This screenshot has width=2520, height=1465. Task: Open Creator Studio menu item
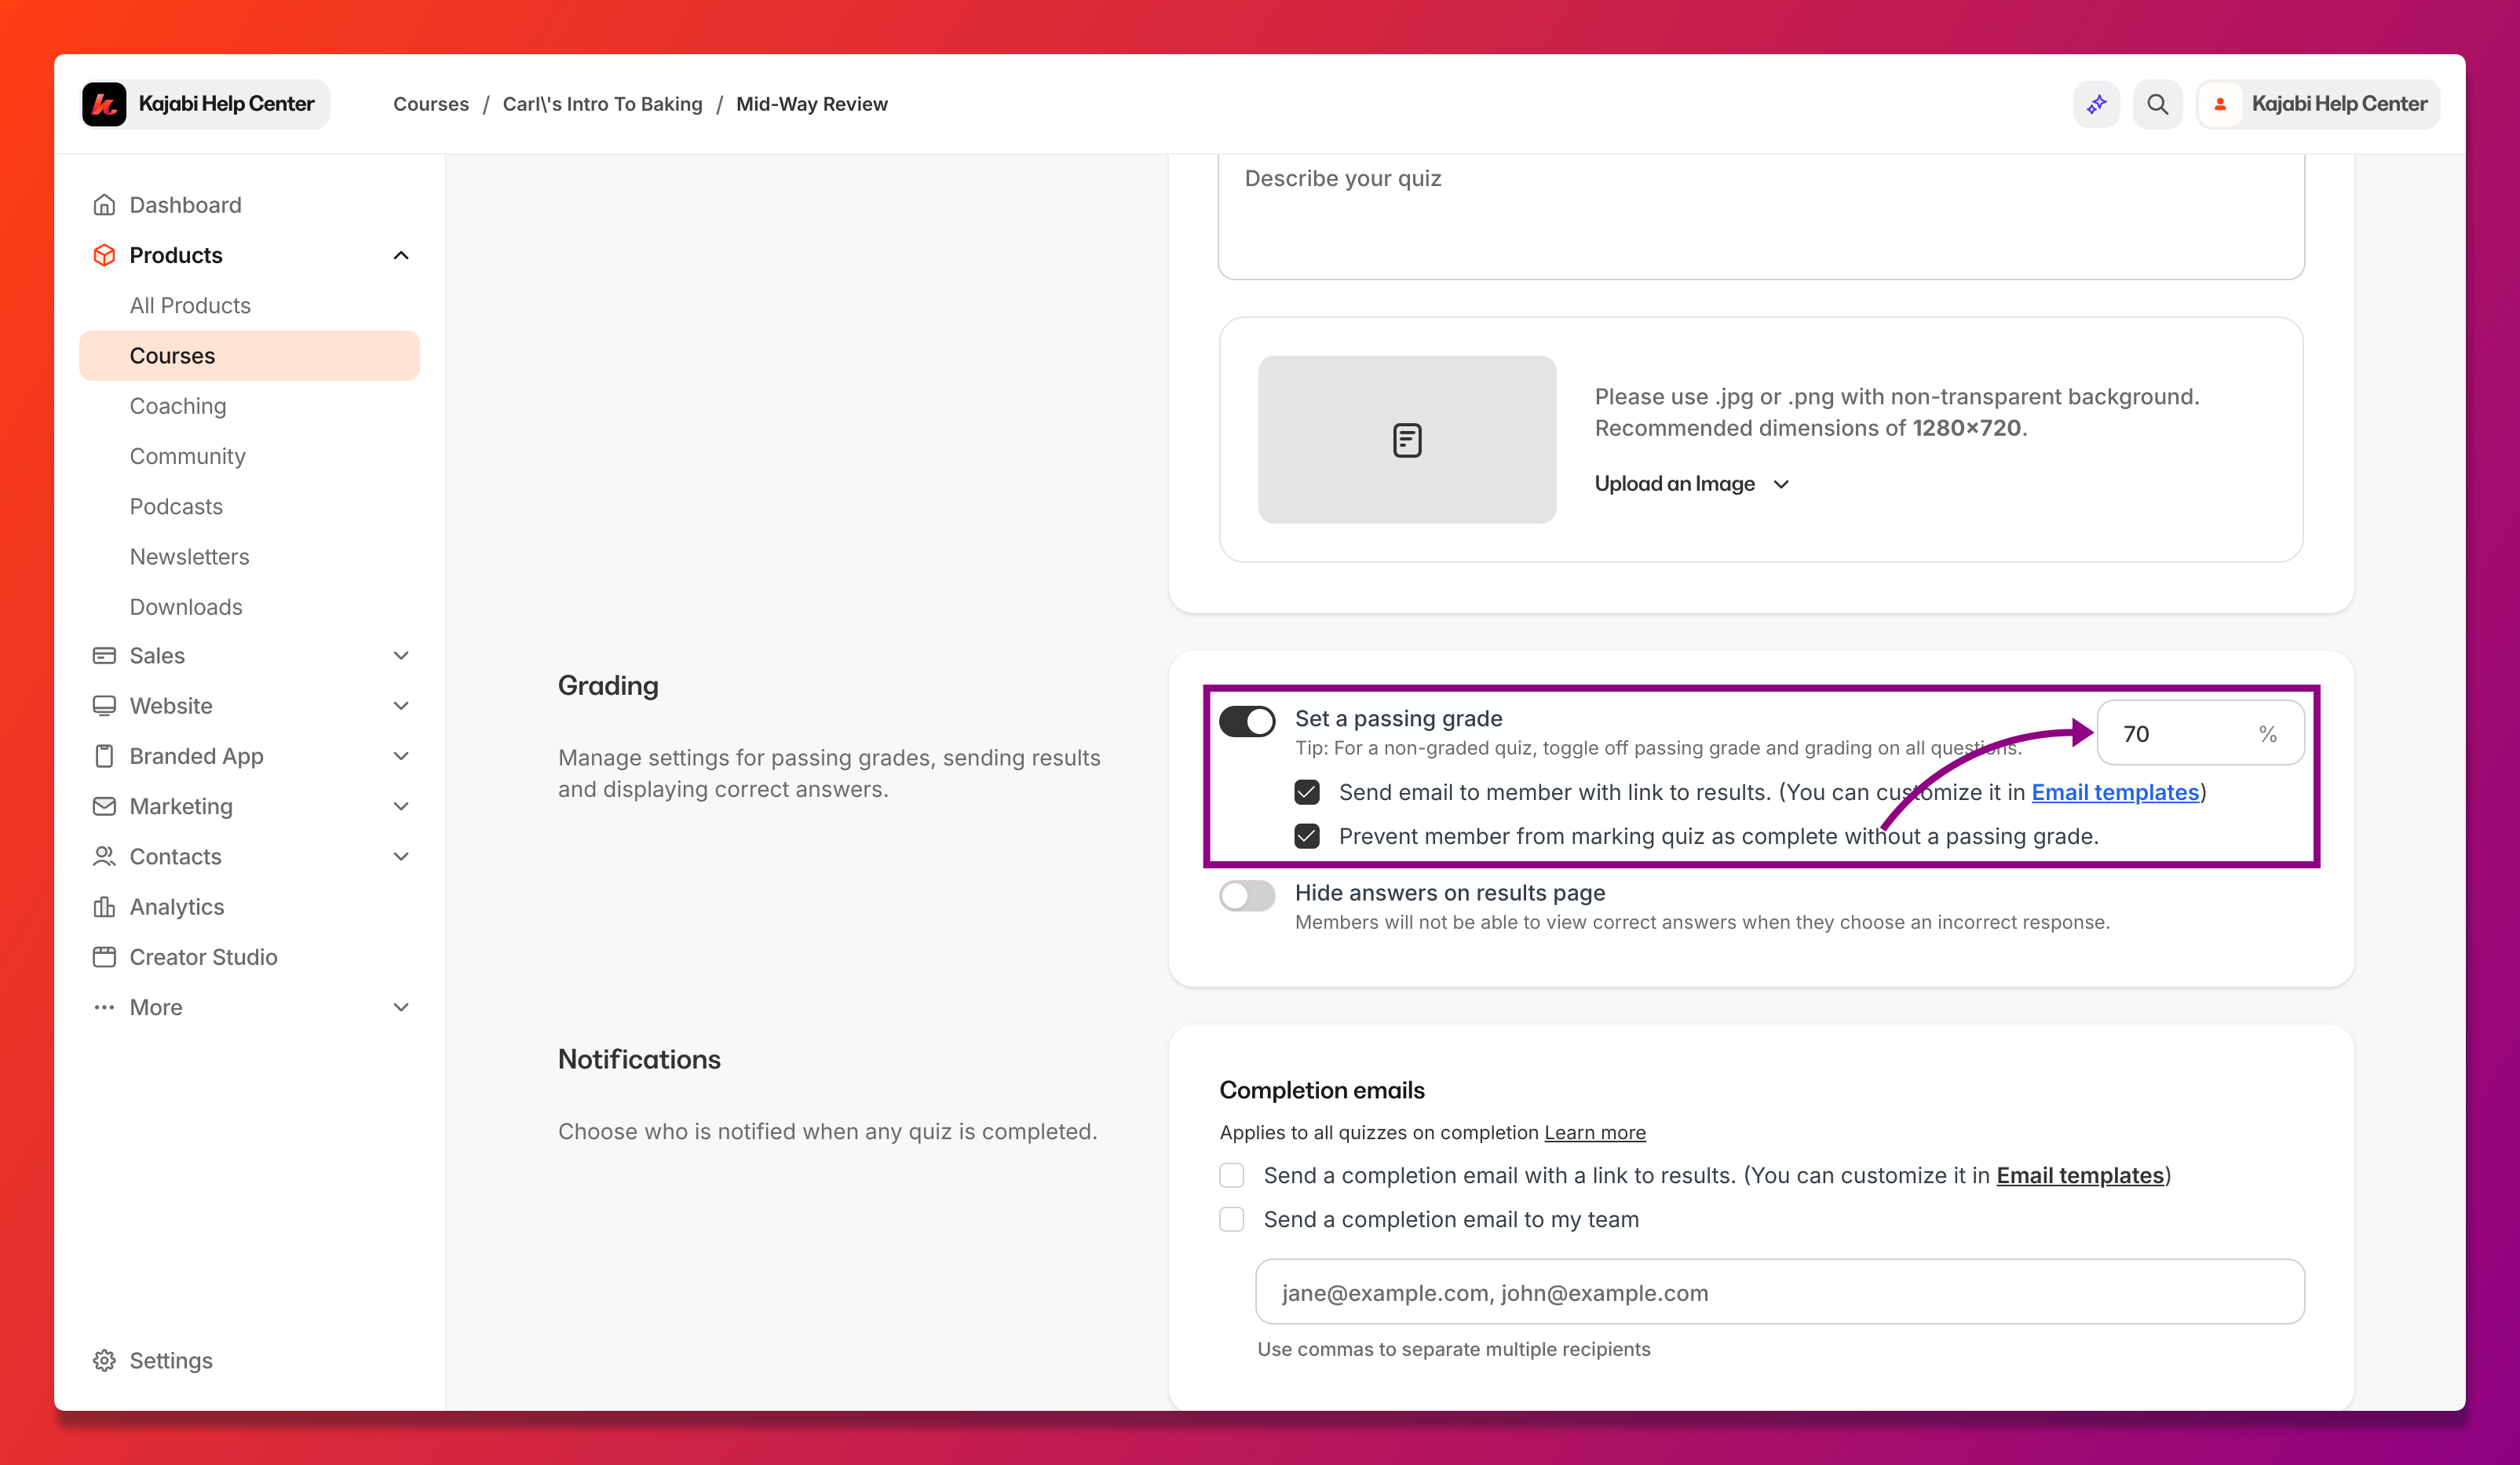(203, 957)
